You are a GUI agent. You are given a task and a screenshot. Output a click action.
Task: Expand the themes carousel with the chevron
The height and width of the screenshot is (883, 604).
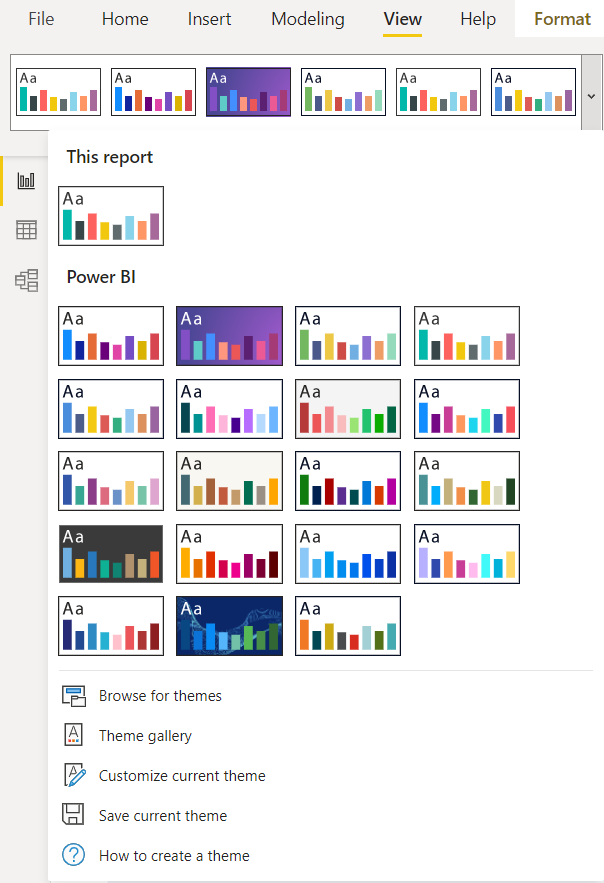pos(591,95)
